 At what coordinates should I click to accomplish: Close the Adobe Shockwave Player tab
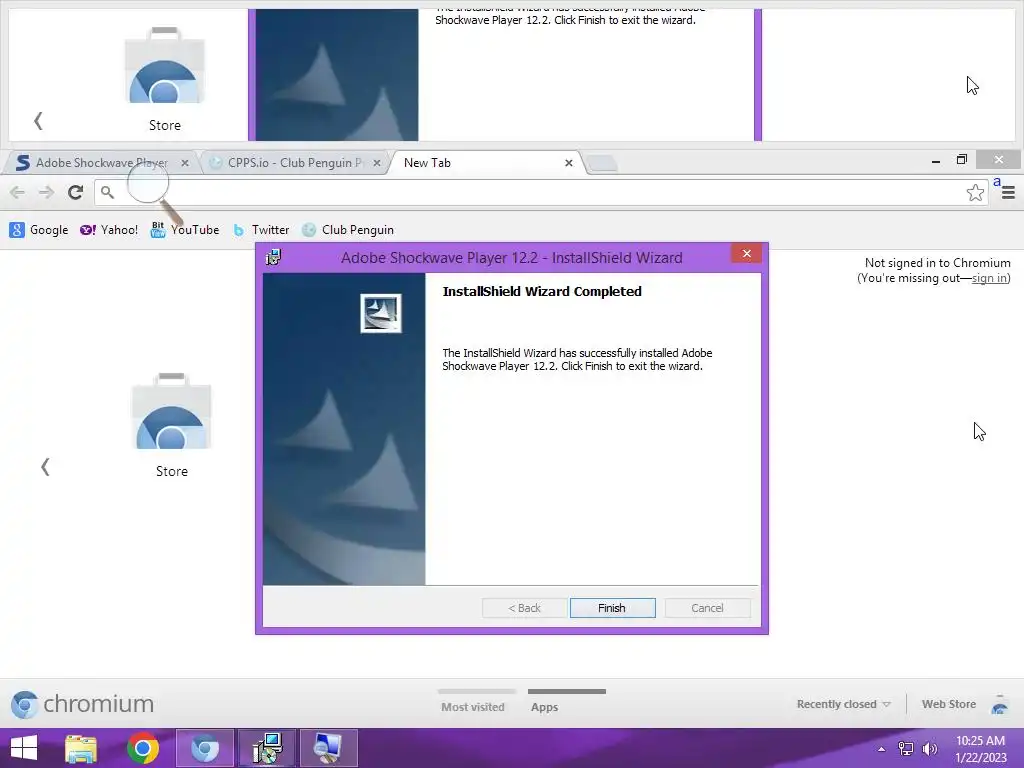(x=185, y=163)
